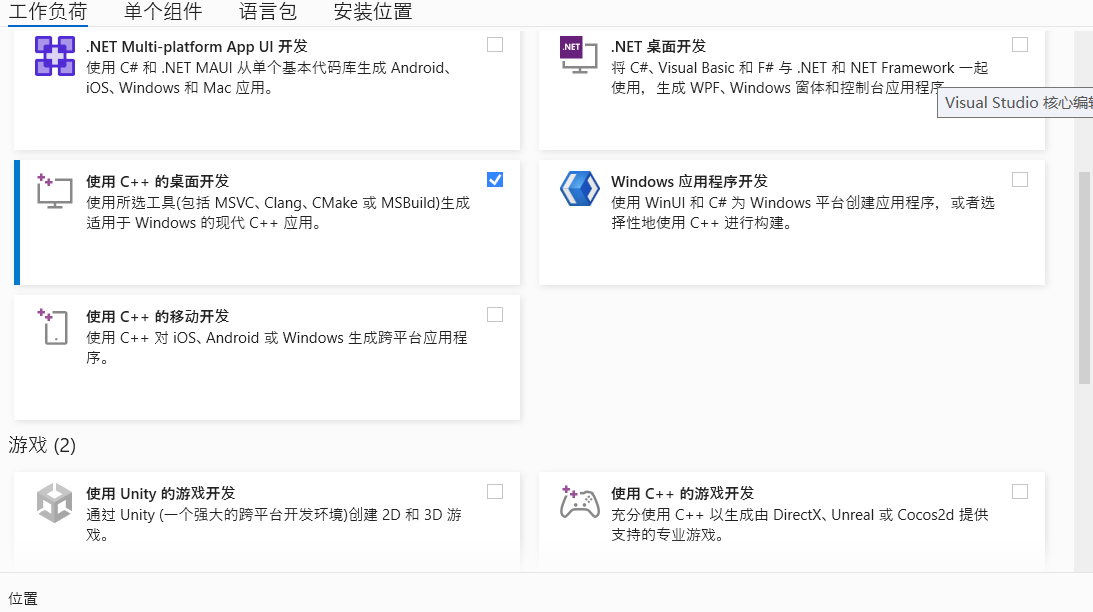Viewport: 1093px width, 612px height.
Task: Select the 使用 C++ 的移动开发 title
Action: pyautogui.click(x=158, y=317)
